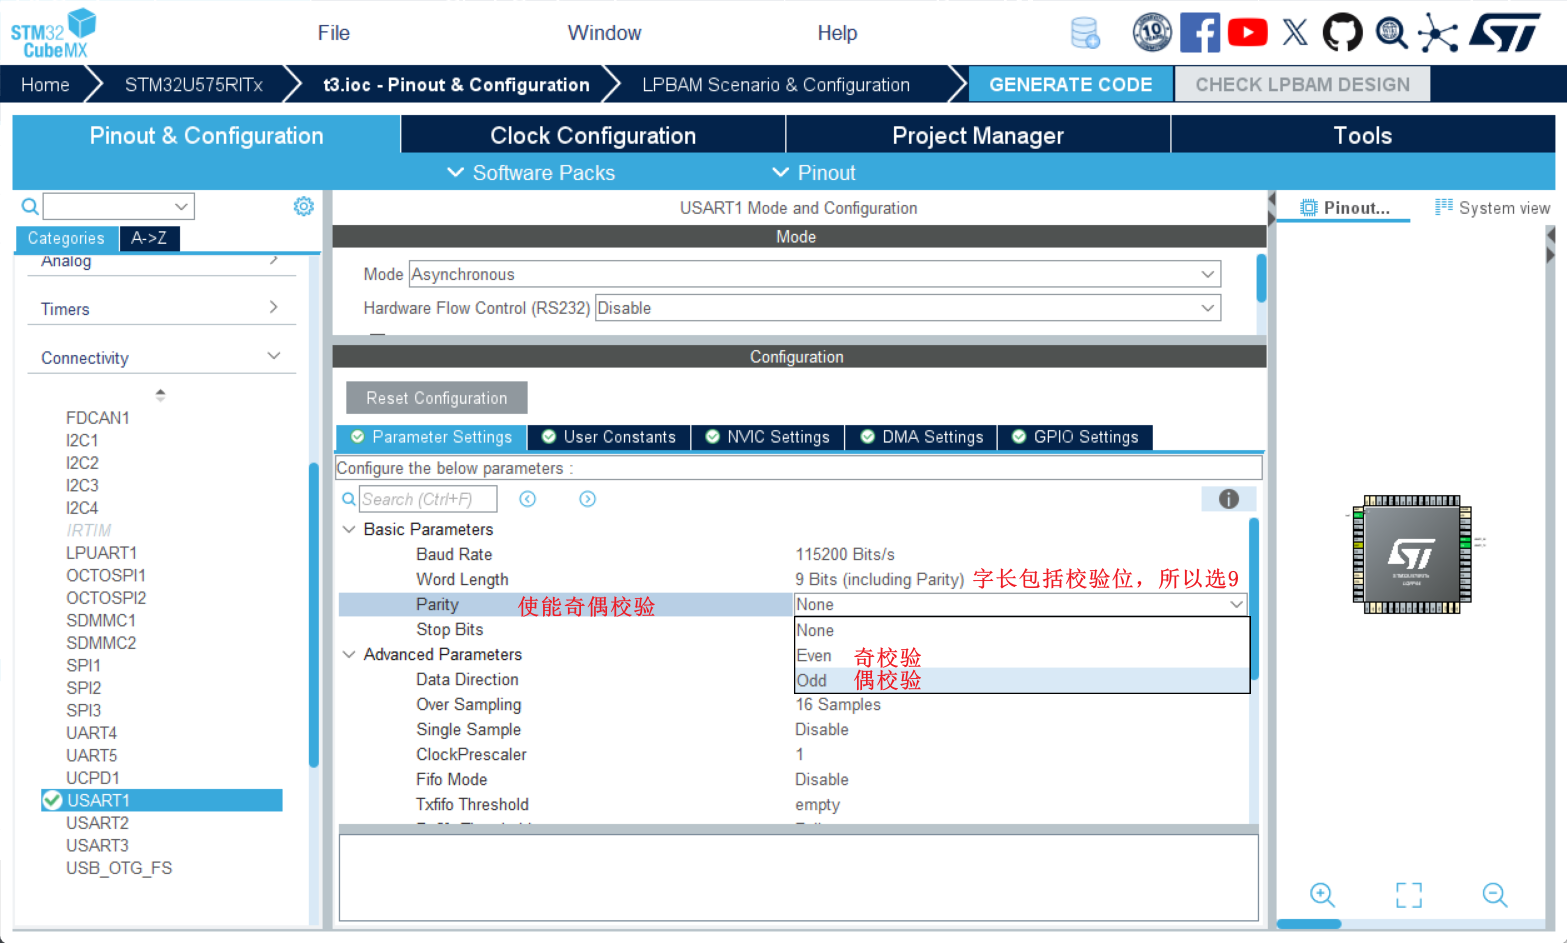Open the NVIC Settings tab
This screenshot has height=943, width=1567.
[768, 437]
